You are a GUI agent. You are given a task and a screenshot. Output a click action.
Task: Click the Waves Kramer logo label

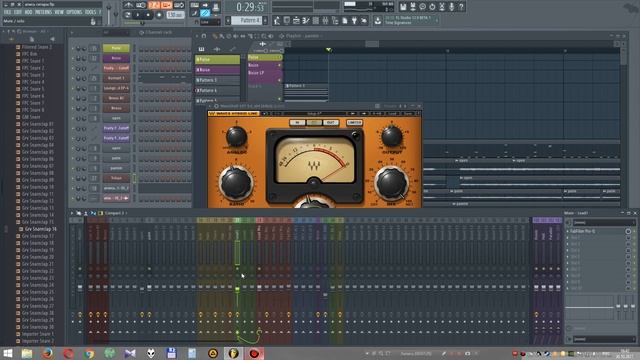click(x=233, y=113)
